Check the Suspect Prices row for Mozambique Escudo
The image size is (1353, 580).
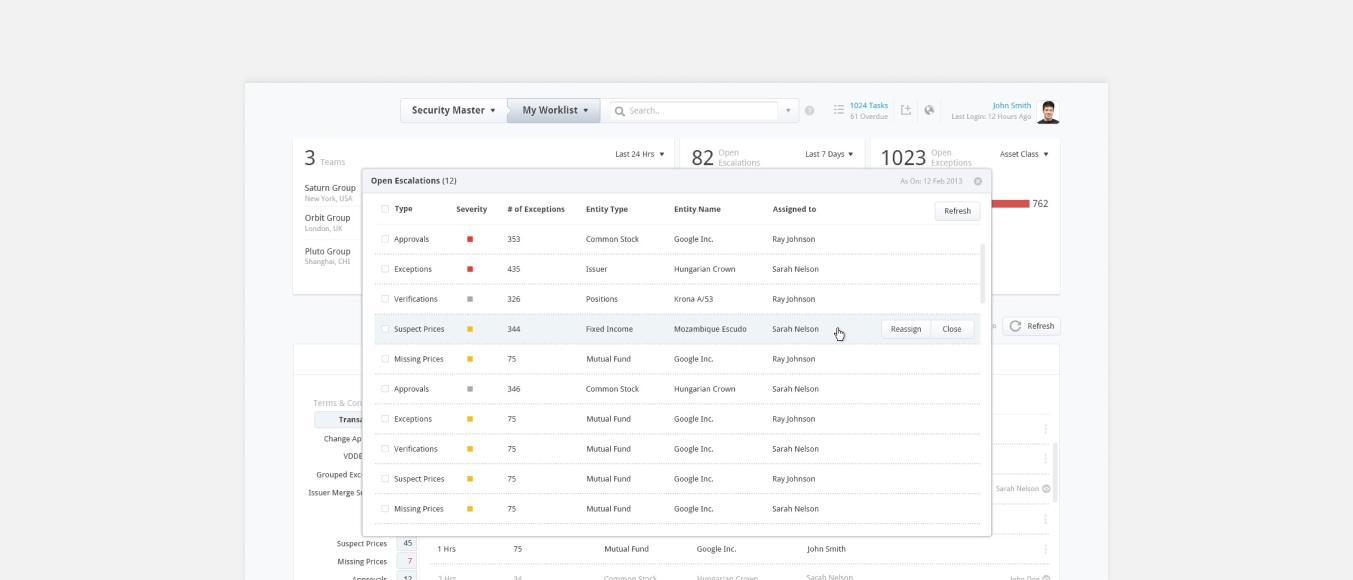[x=385, y=329]
